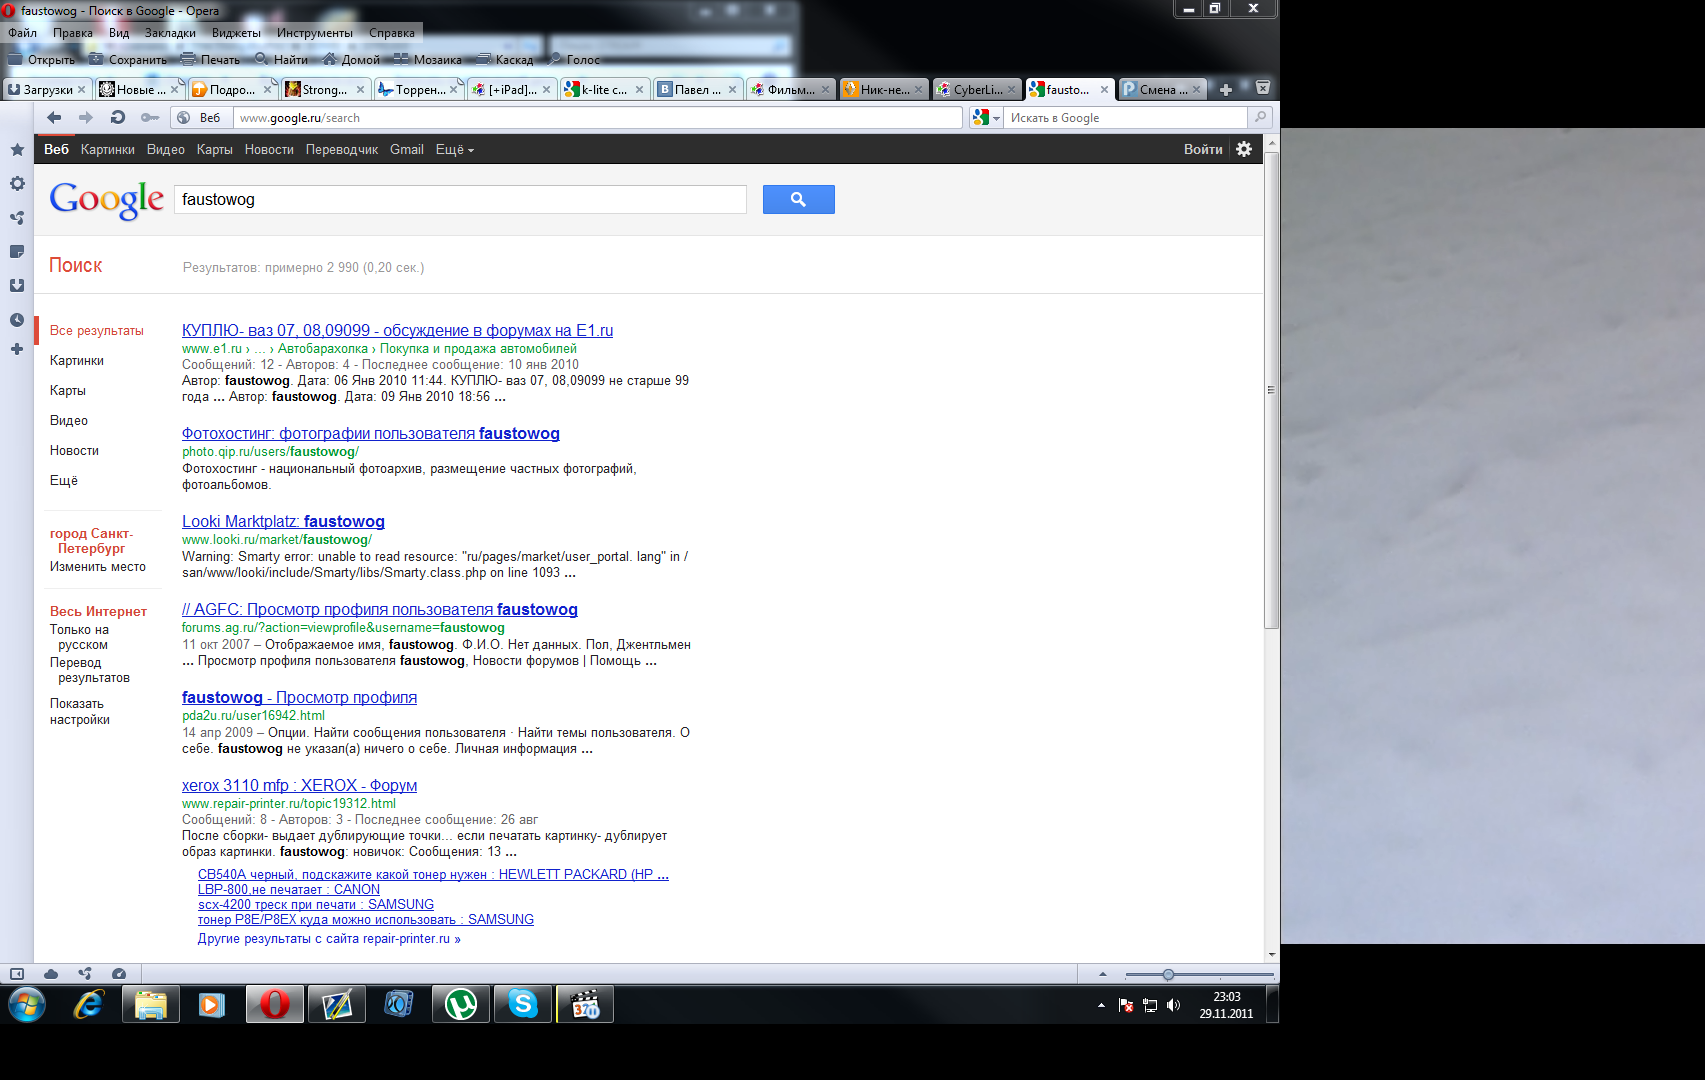Open the Bookmarks panel star icon
1705x1080 pixels.
(17, 150)
